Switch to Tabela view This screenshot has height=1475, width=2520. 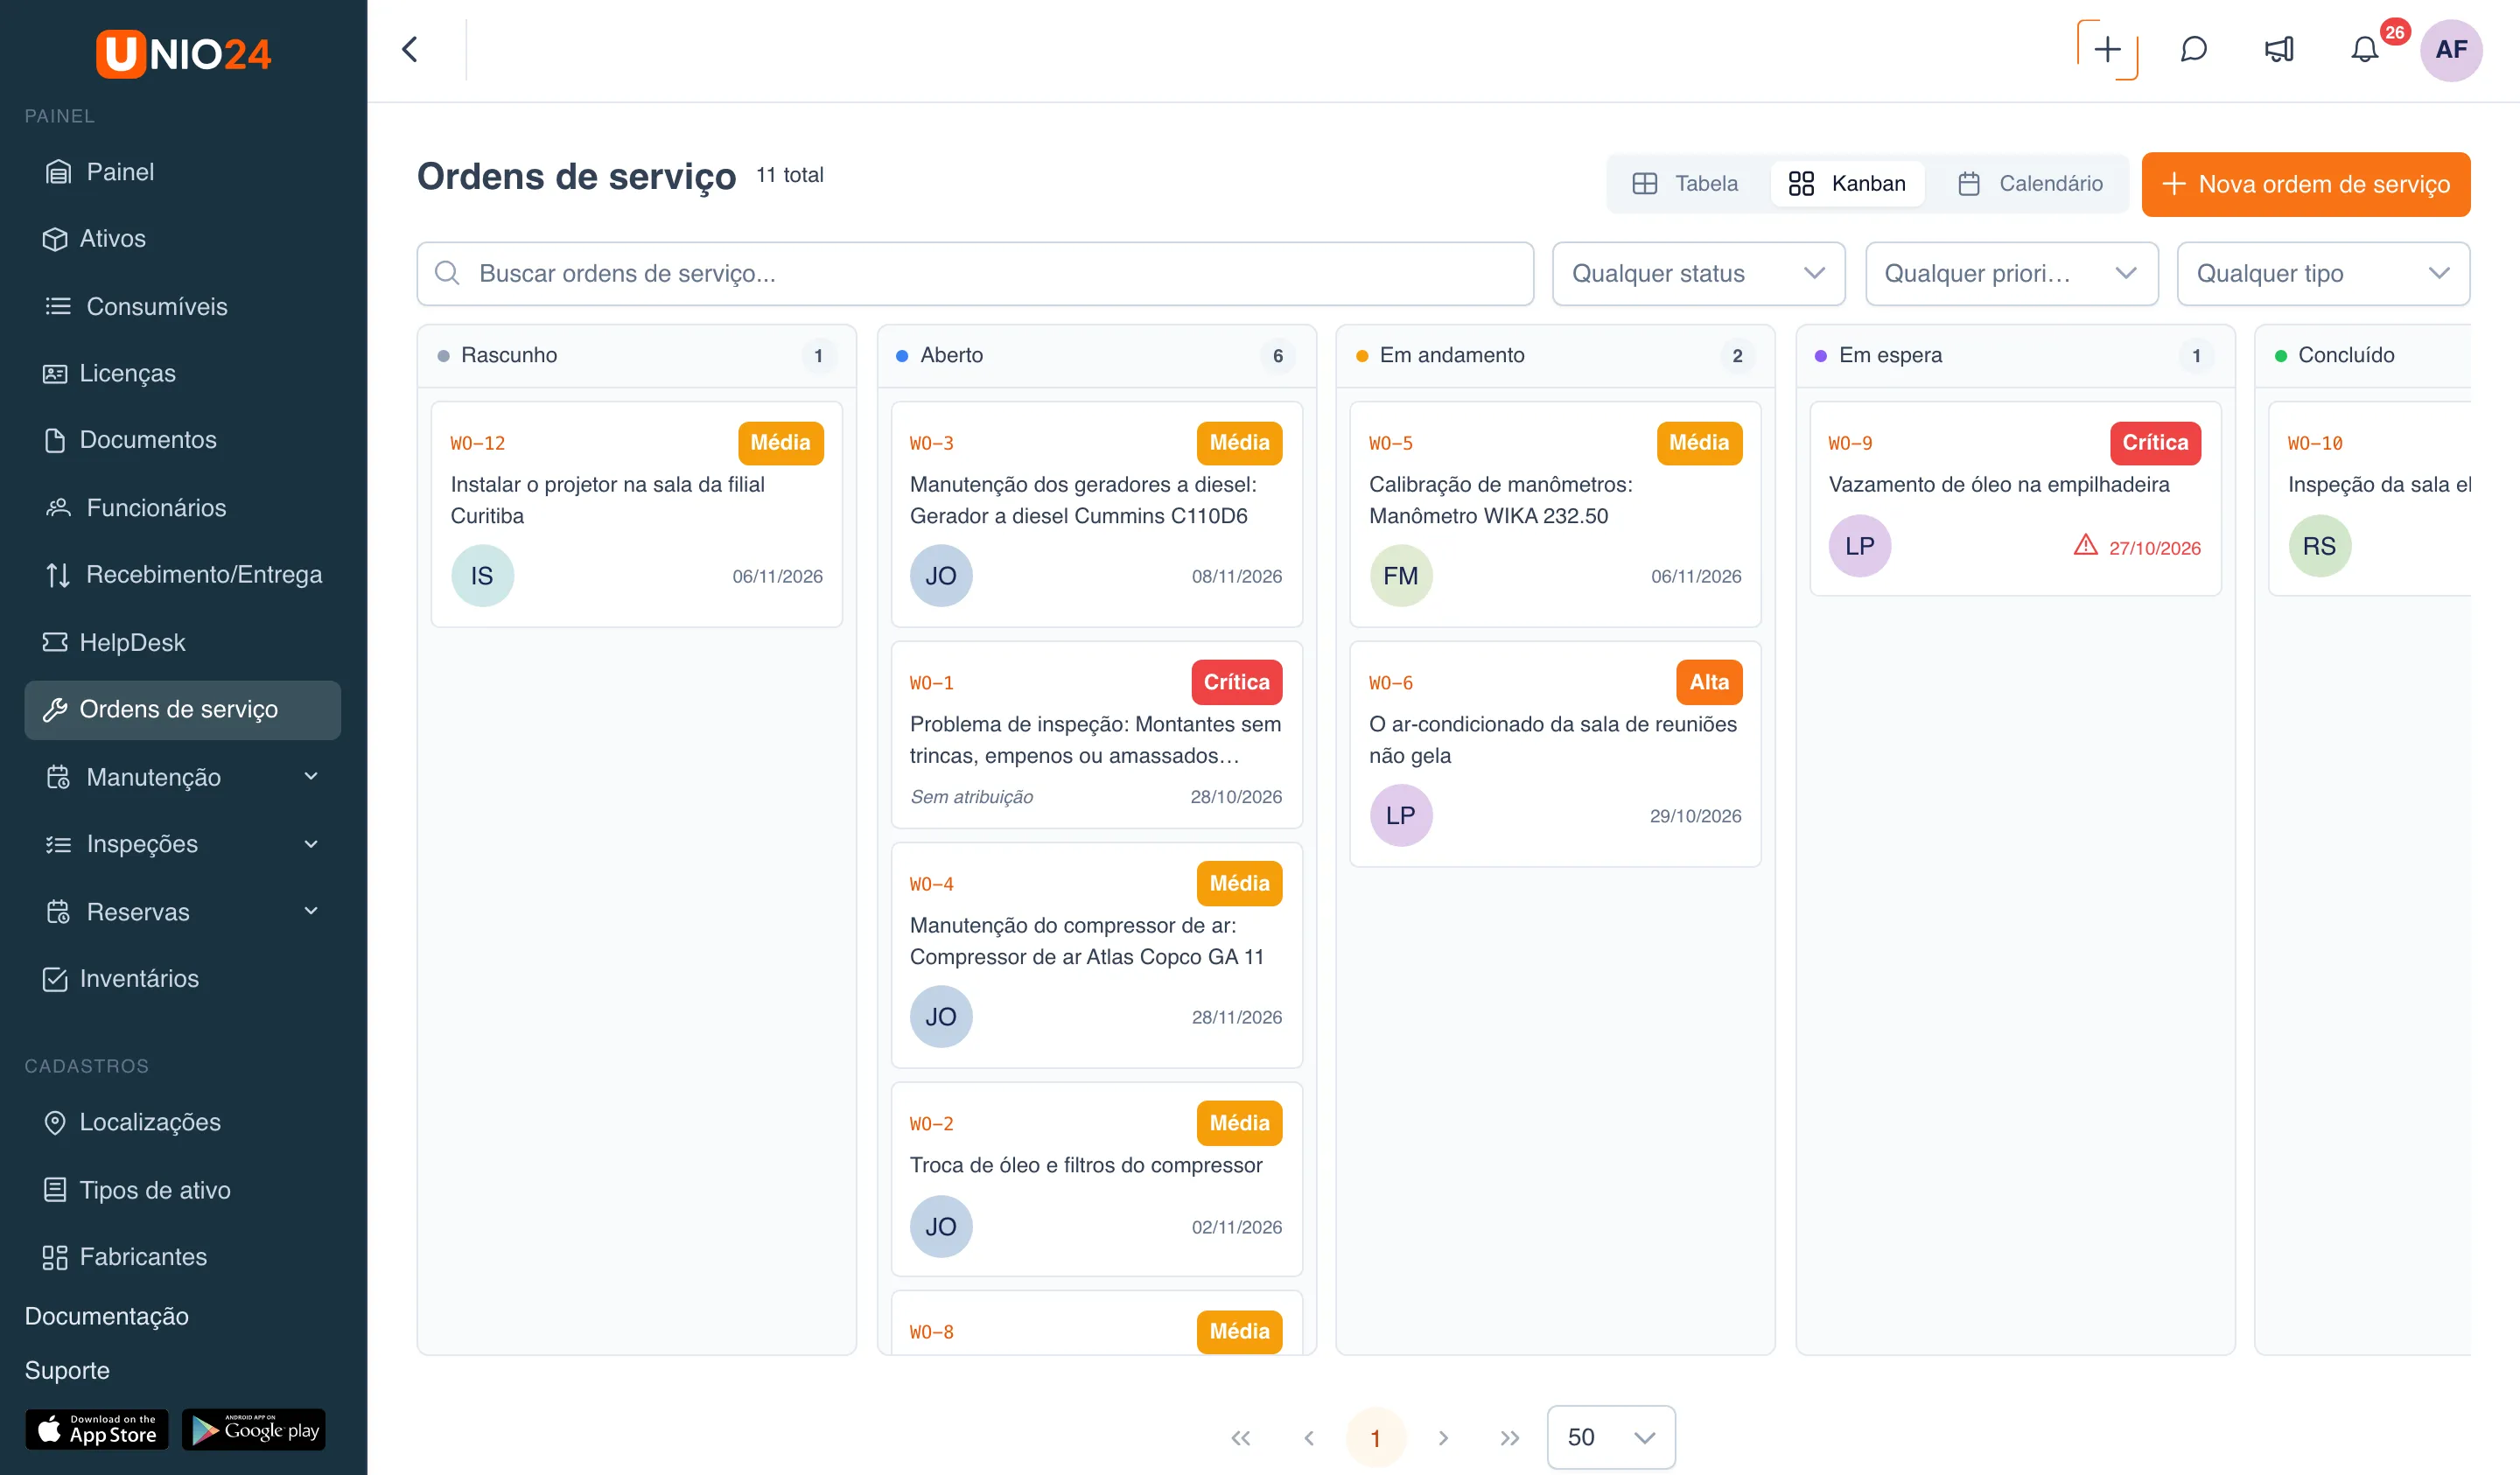(1685, 184)
